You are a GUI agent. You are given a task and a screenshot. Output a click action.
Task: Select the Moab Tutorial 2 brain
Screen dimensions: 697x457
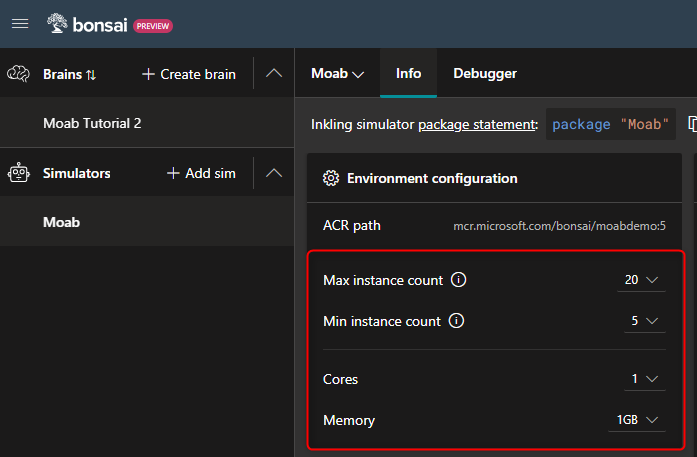pos(147,123)
